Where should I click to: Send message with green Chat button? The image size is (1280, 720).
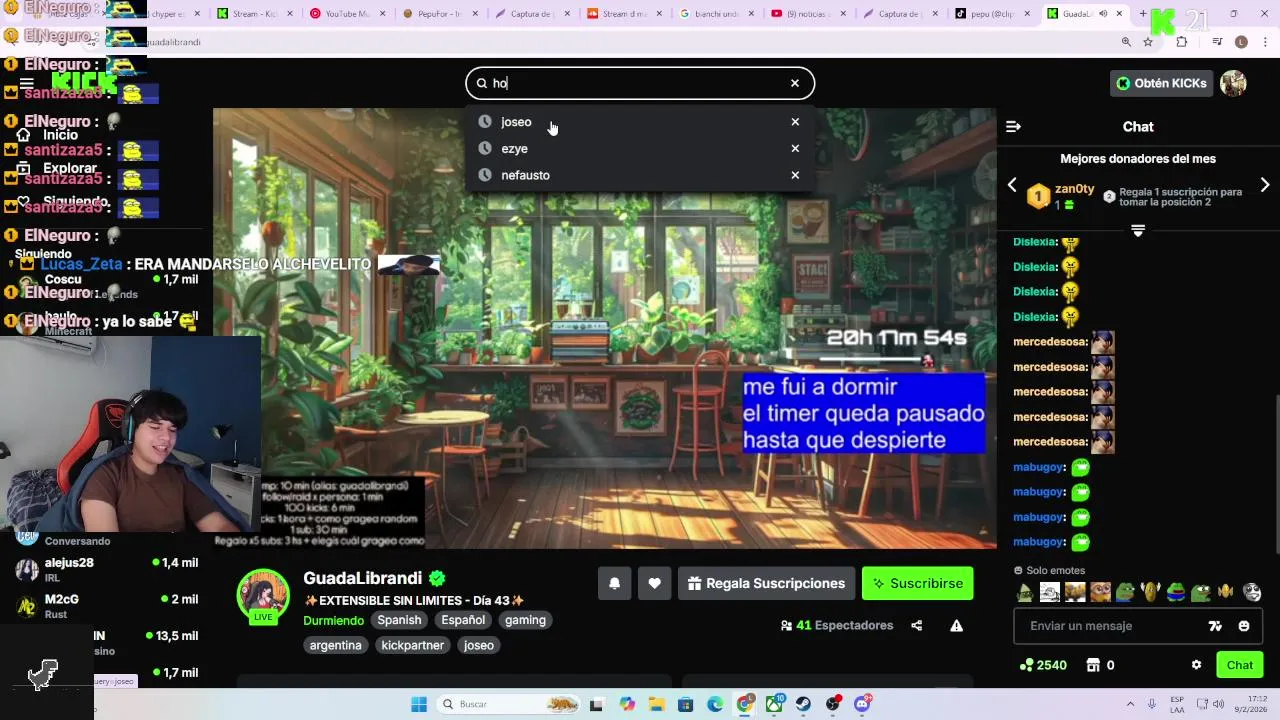(x=1240, y=665)
